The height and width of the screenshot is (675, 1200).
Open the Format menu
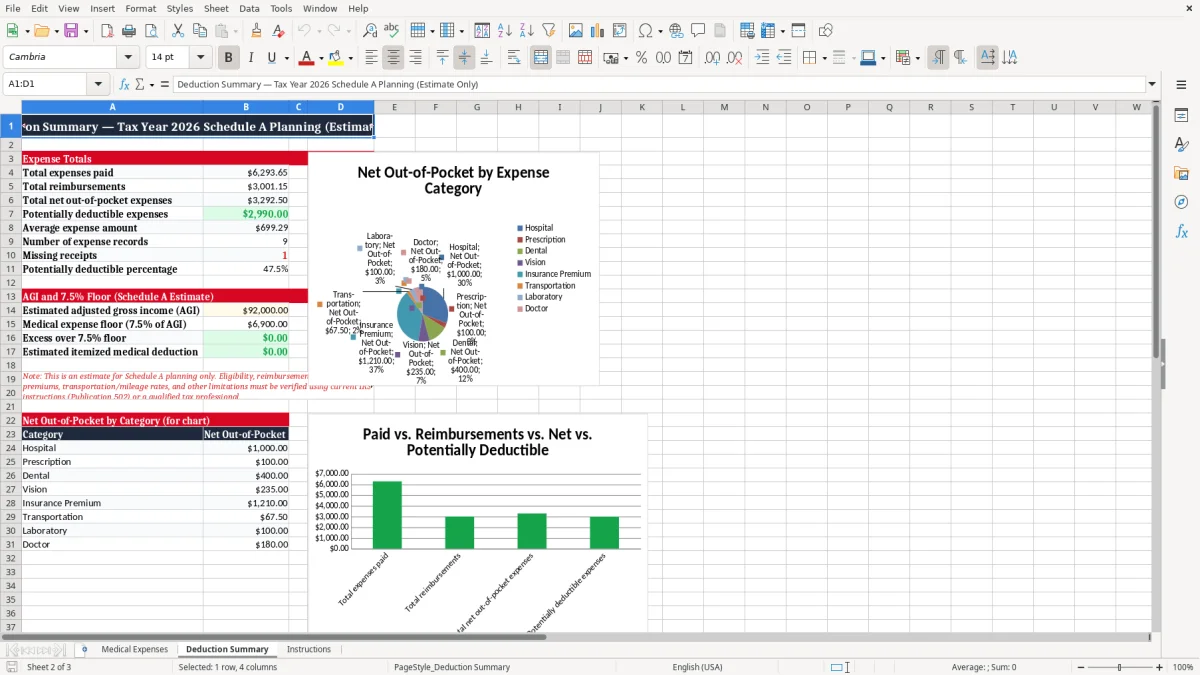[x=140, y=8]
